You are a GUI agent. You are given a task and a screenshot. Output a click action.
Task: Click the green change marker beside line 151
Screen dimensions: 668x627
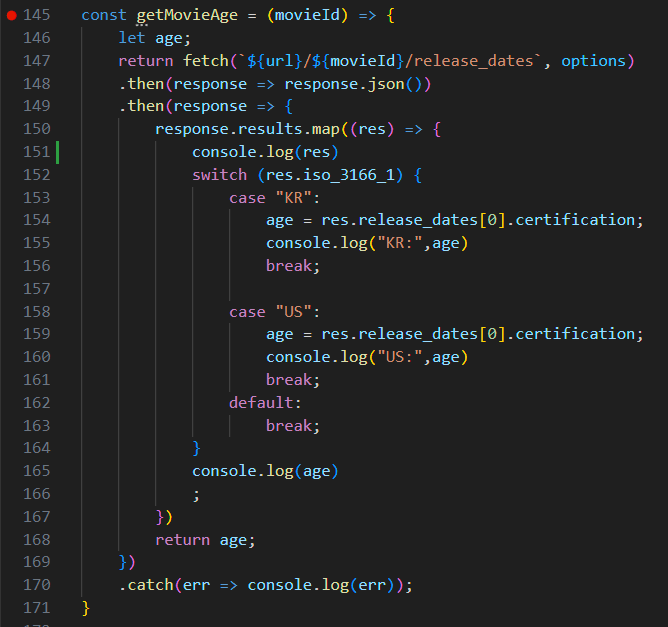click(x=58, y=152)
